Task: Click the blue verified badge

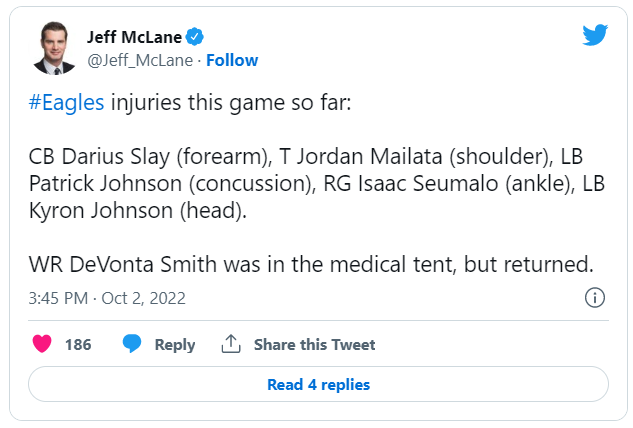Action: click(x=196, y=37)
